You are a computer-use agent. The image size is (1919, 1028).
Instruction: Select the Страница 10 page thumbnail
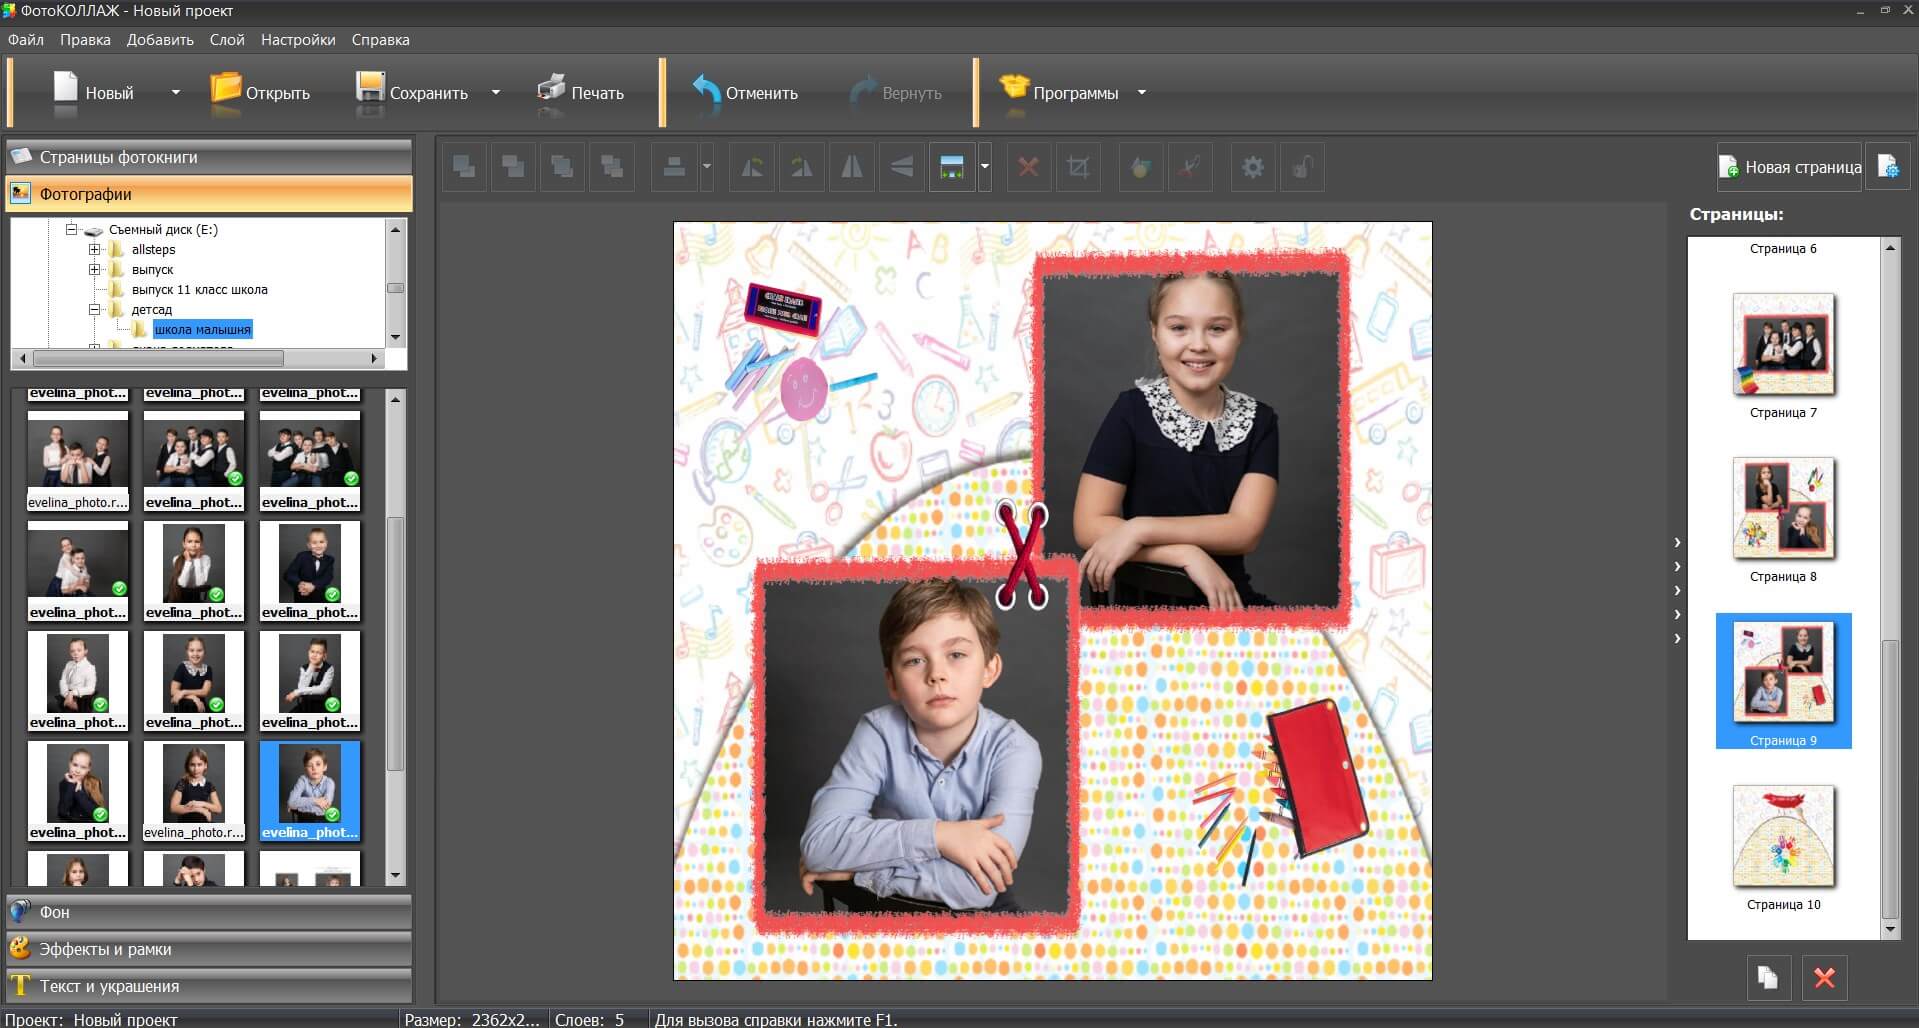click(x=1784, y=837)
